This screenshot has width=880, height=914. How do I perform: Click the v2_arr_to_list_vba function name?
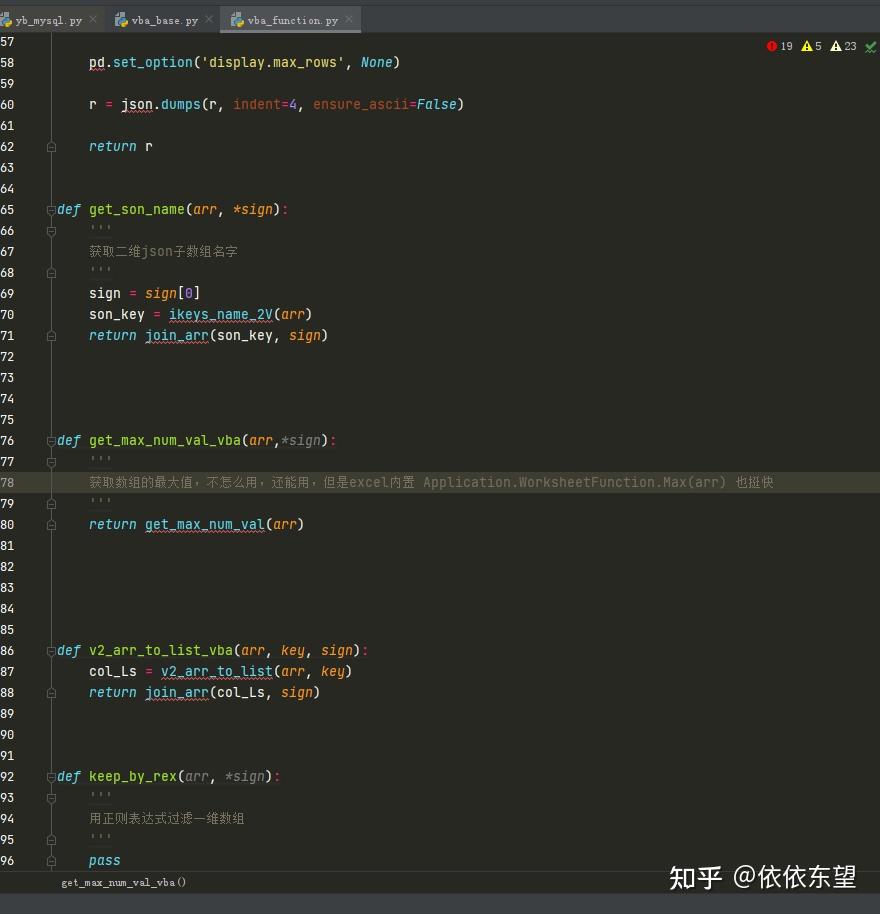(x=161, y=650)
